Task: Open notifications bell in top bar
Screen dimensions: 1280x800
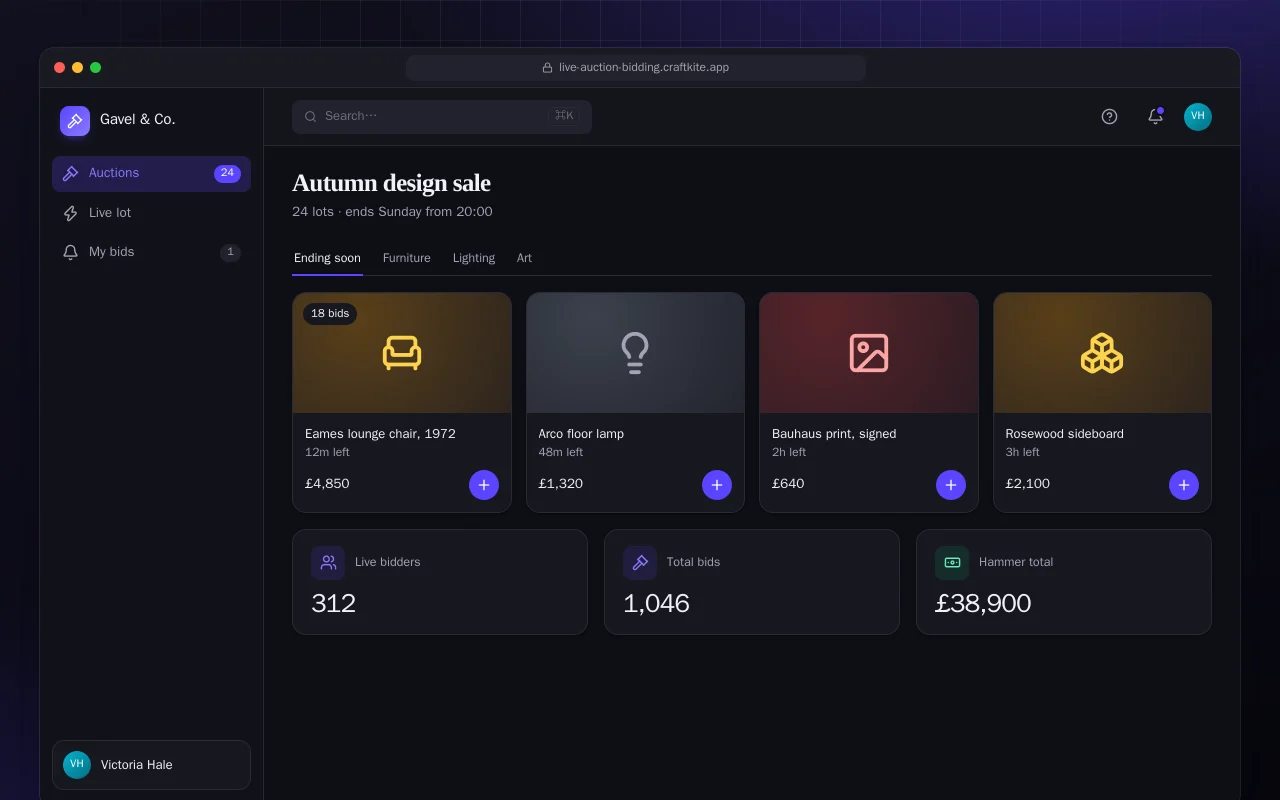Action: [1155, 117]
